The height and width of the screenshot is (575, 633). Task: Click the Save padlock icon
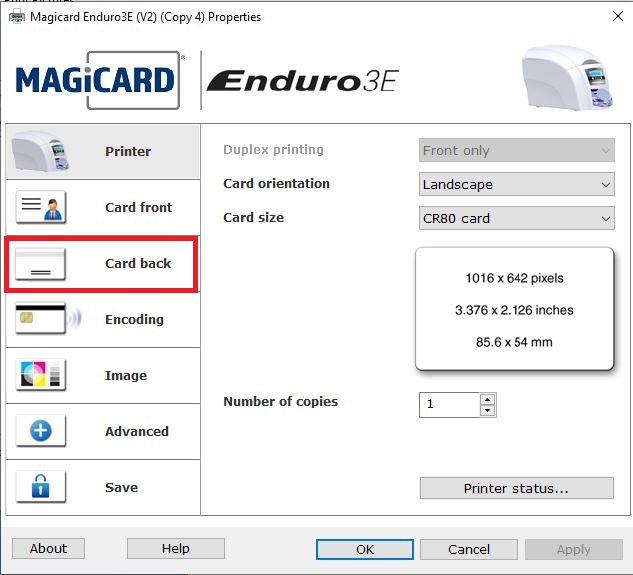coord(40,486)
